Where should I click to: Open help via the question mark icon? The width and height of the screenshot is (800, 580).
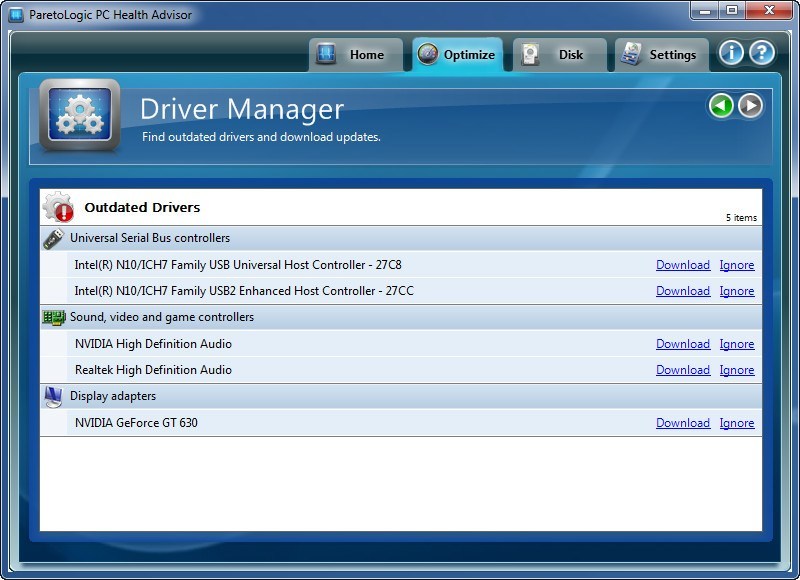(x=762, y=54)
